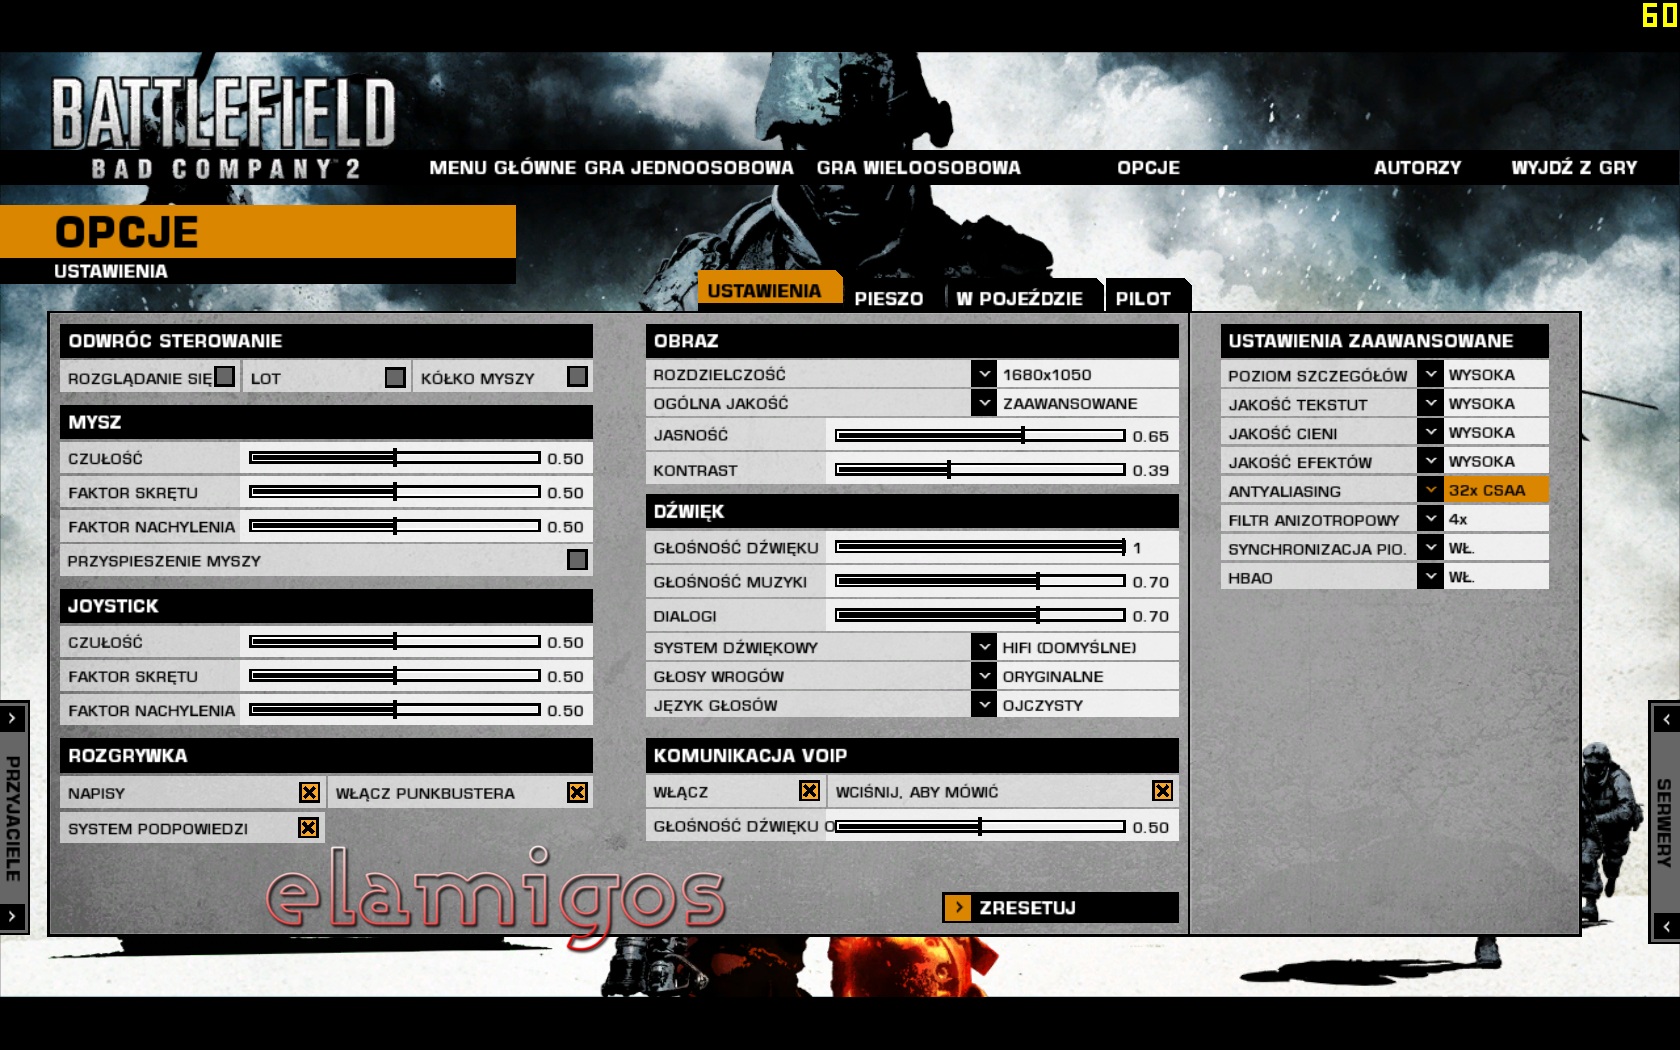Click the lower arrow on the Przyjaciele side panel
Image resolution: width=1680 pixels, height=1050 pixels.
(12, 915)
